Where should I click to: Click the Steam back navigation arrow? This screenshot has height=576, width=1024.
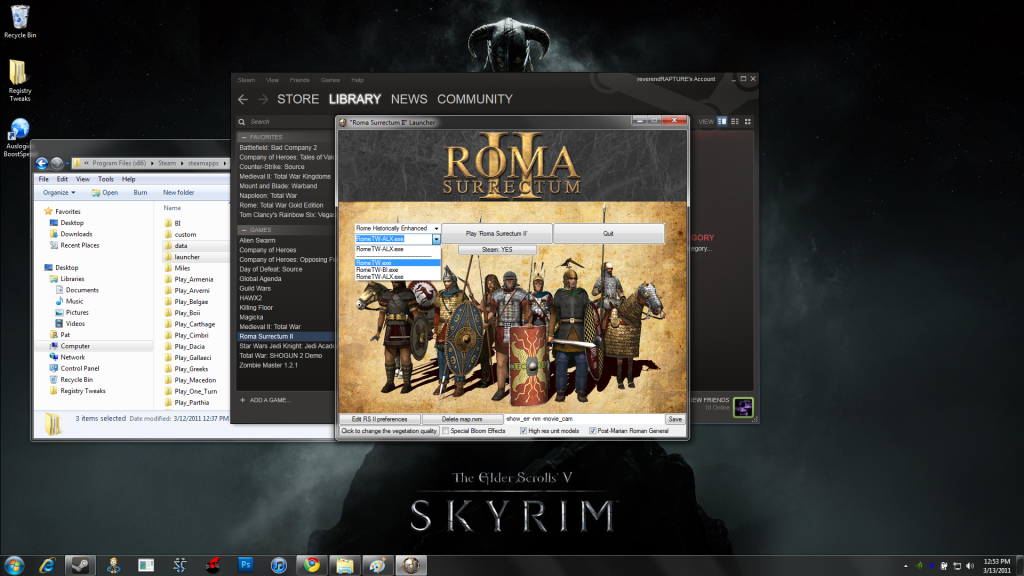[x=242, y=99]
